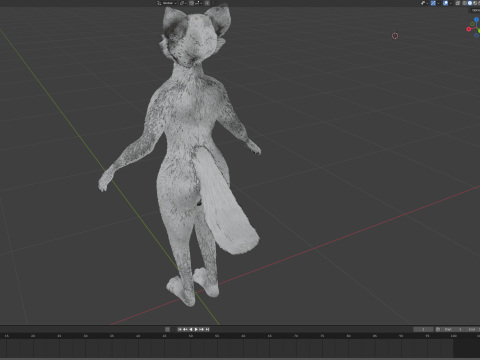The height and width of the screenshot is (360, 480).
Task: Expand the gizmo options dropdown arrow
Action: (x=438, y=3)
